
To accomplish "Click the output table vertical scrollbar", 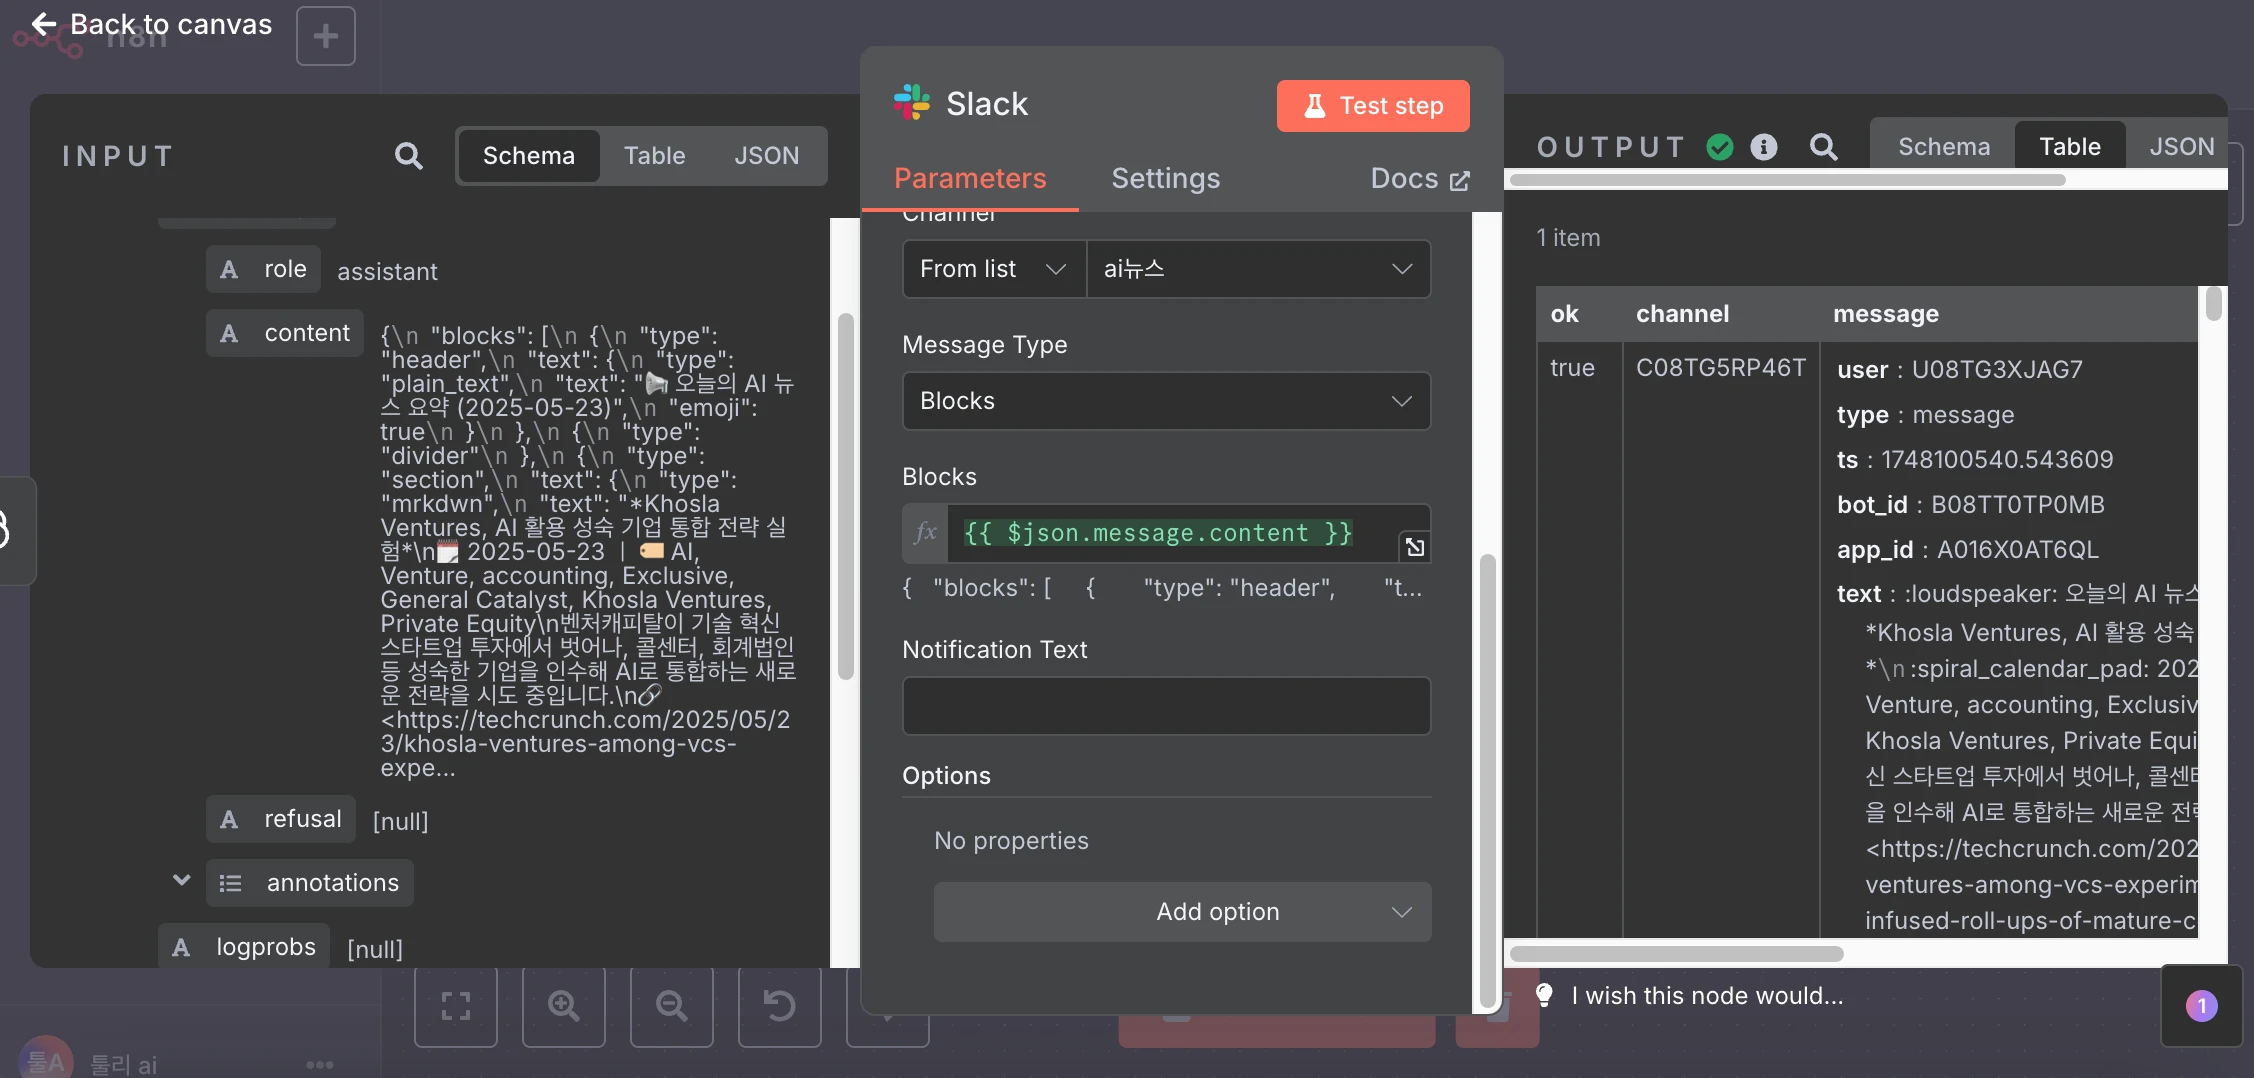I will 2213,304.
